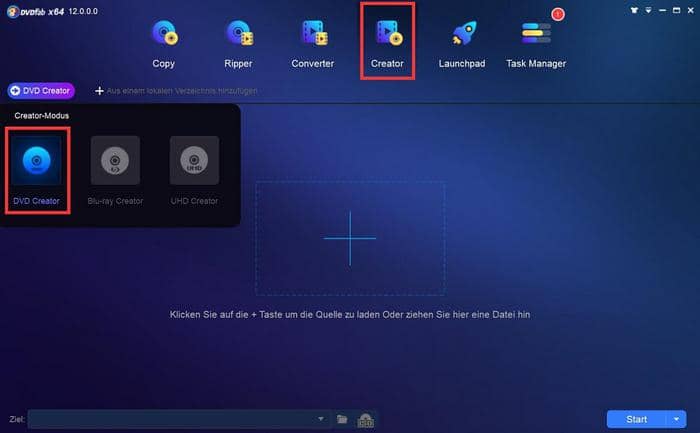Screen dimensions: 700x433
Task: Open the Ziel destination dropdown
Action: (x=321, y=419)
